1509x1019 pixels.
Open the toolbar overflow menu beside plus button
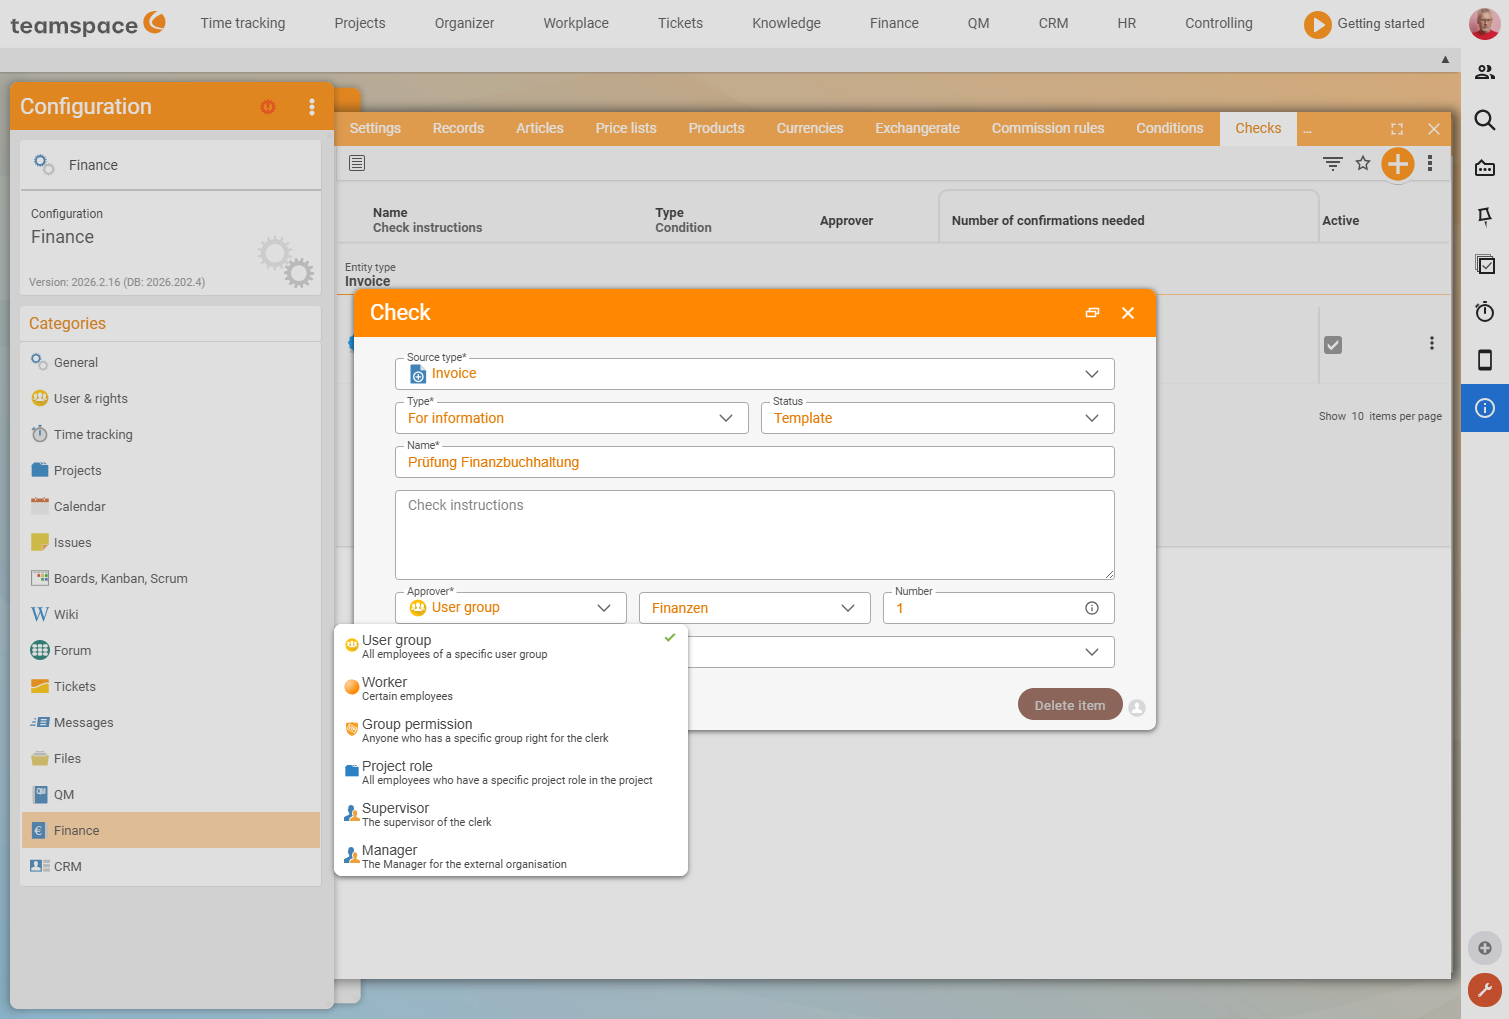(x=1430, y=163)
